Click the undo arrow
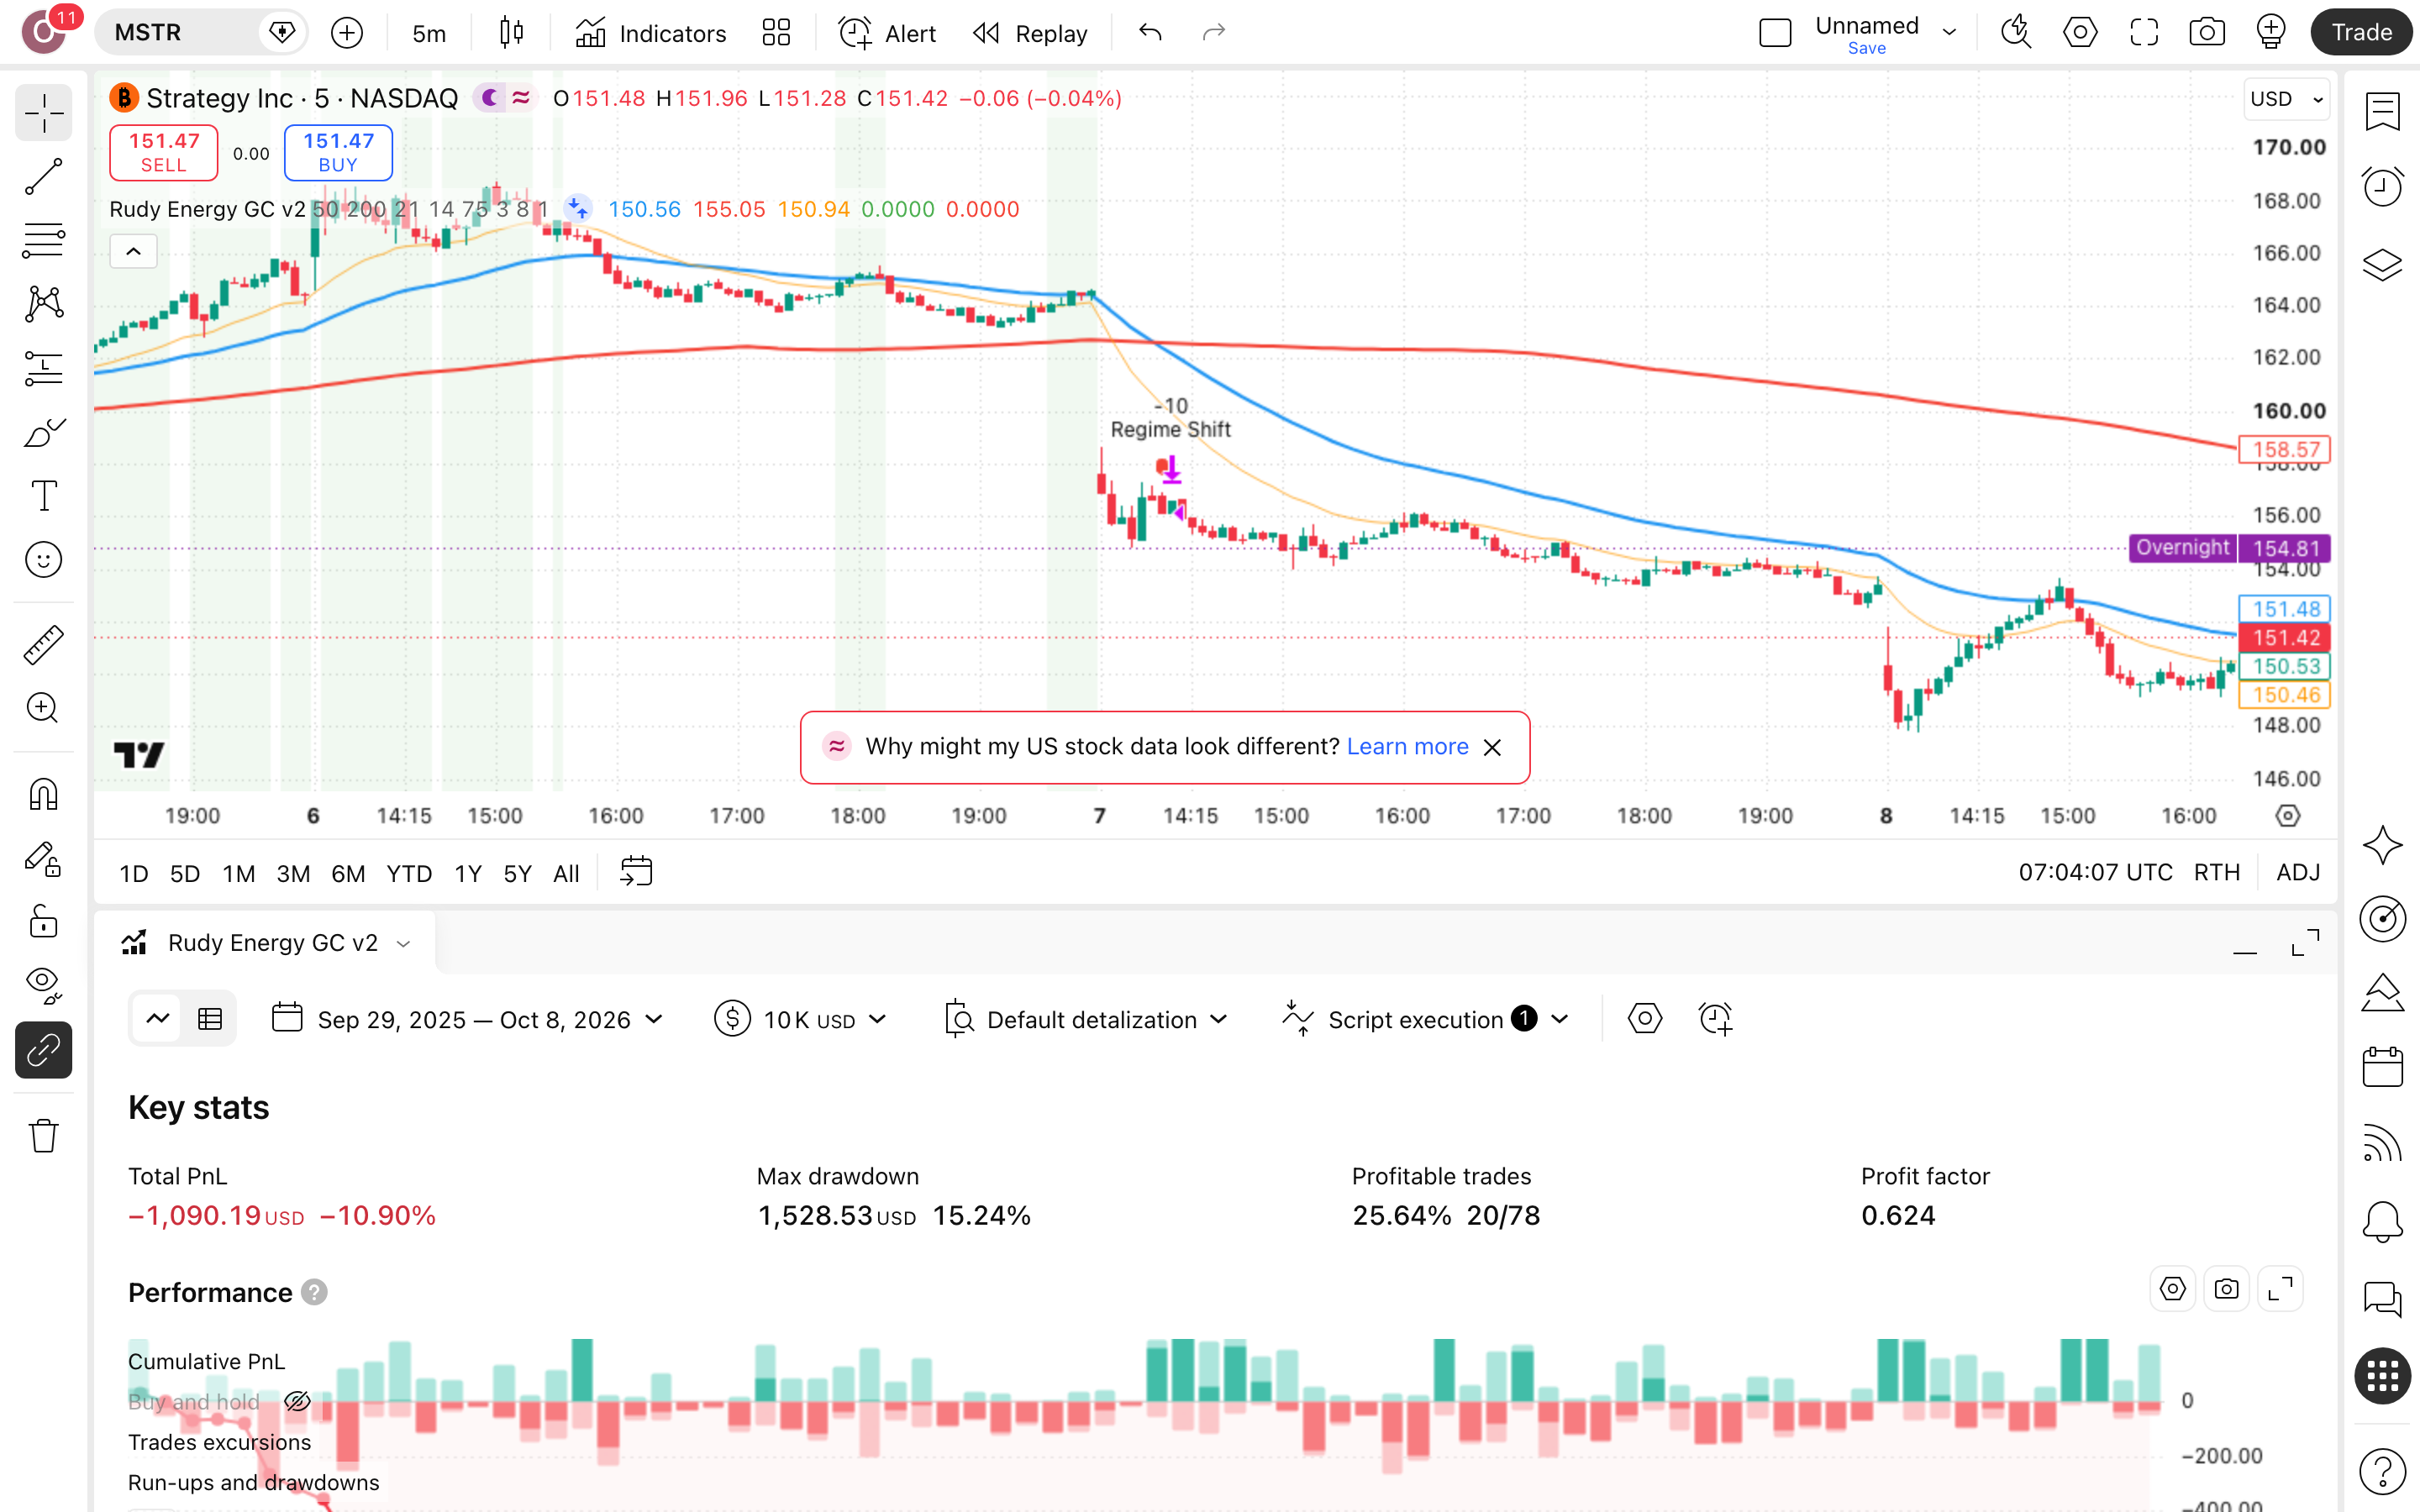 tap(1150, 33)
